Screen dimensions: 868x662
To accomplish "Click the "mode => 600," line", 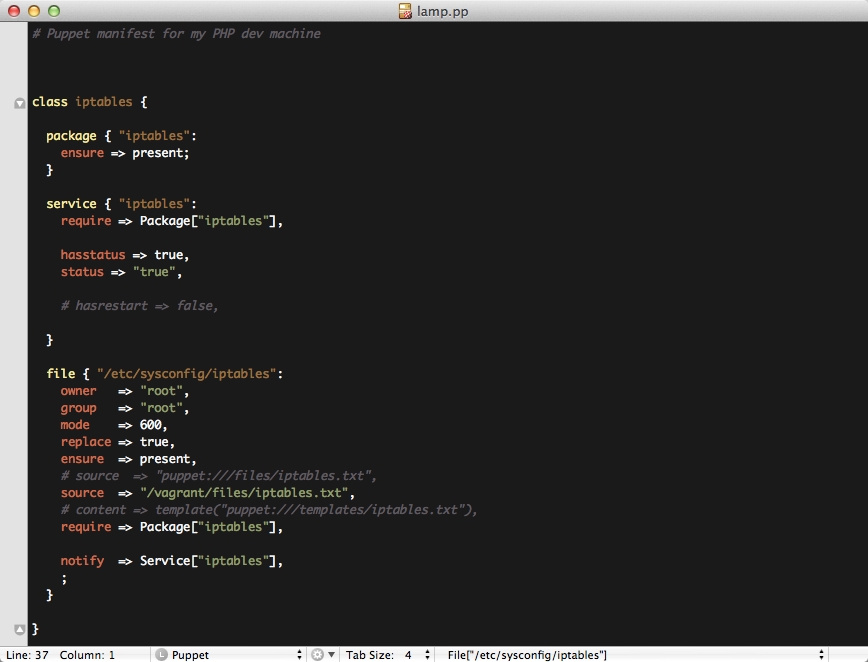I will tap(114, 425).
